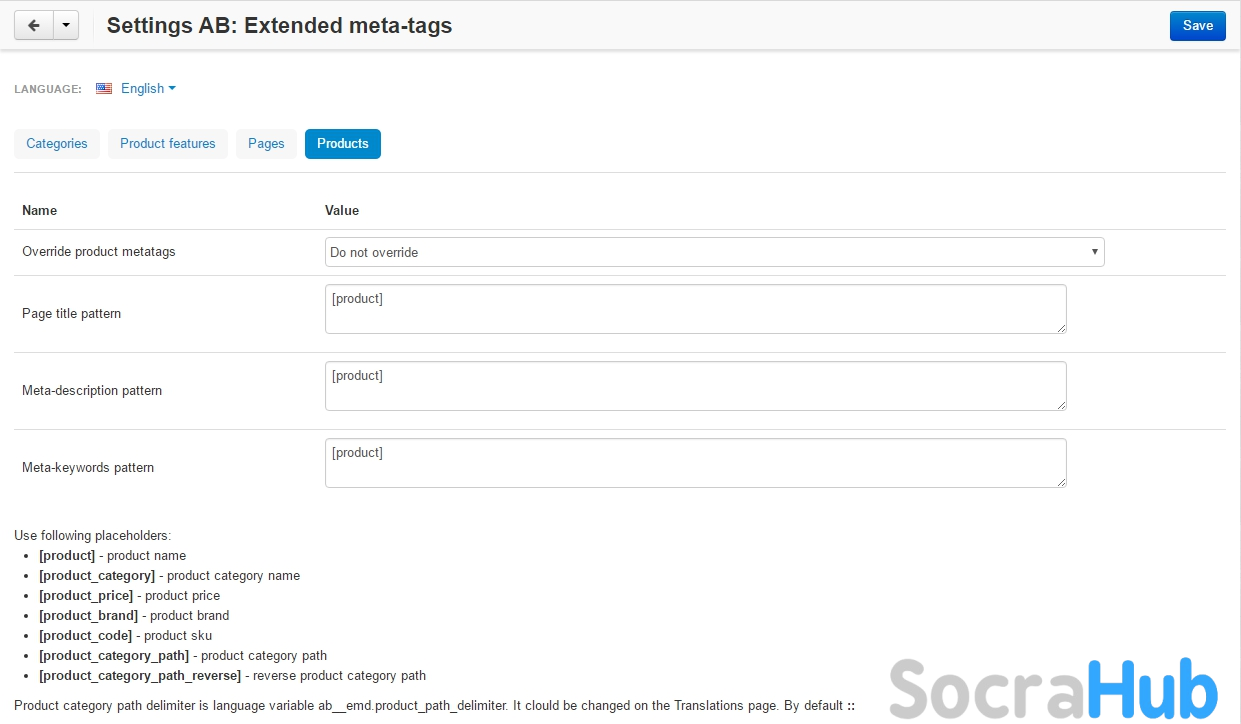The height and width of the screenshot is (724, 1241).
Task: Click the Meta-description field resize grip
Action: point(1061,405)
